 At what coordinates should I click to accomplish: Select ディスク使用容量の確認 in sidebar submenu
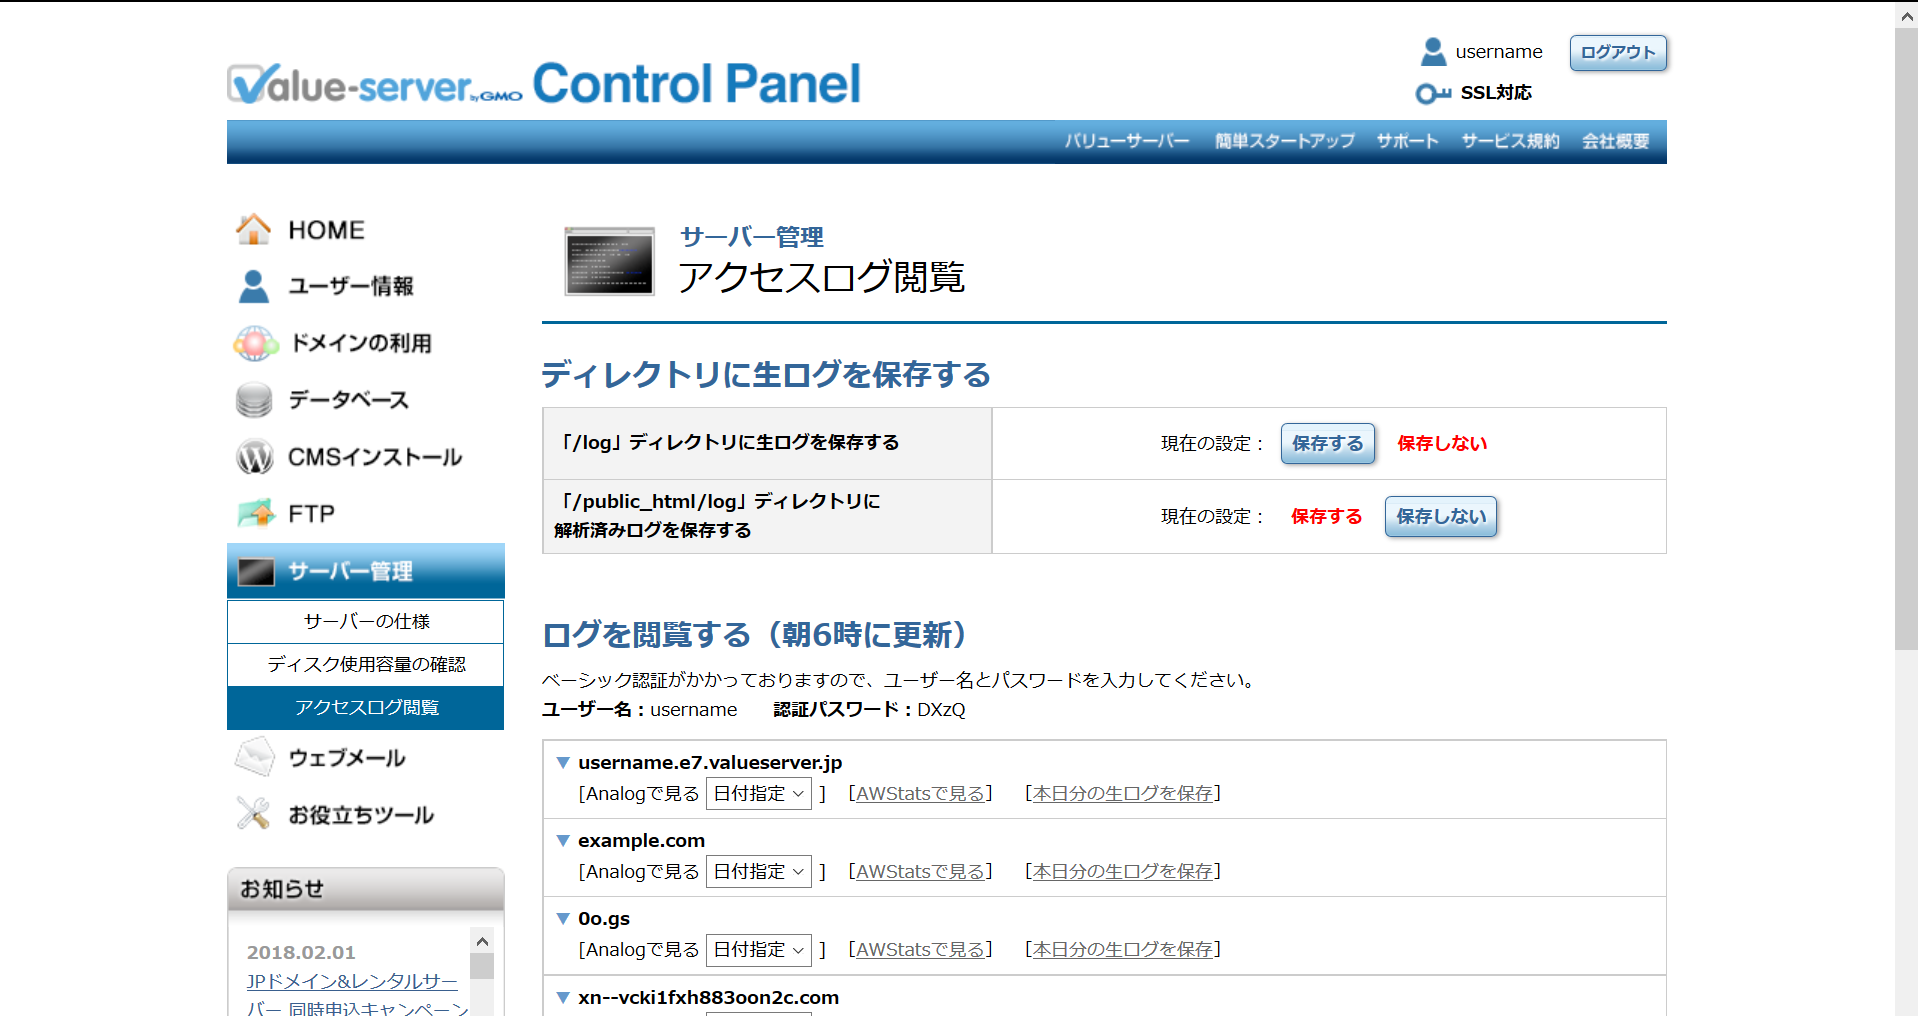(366, 665)
